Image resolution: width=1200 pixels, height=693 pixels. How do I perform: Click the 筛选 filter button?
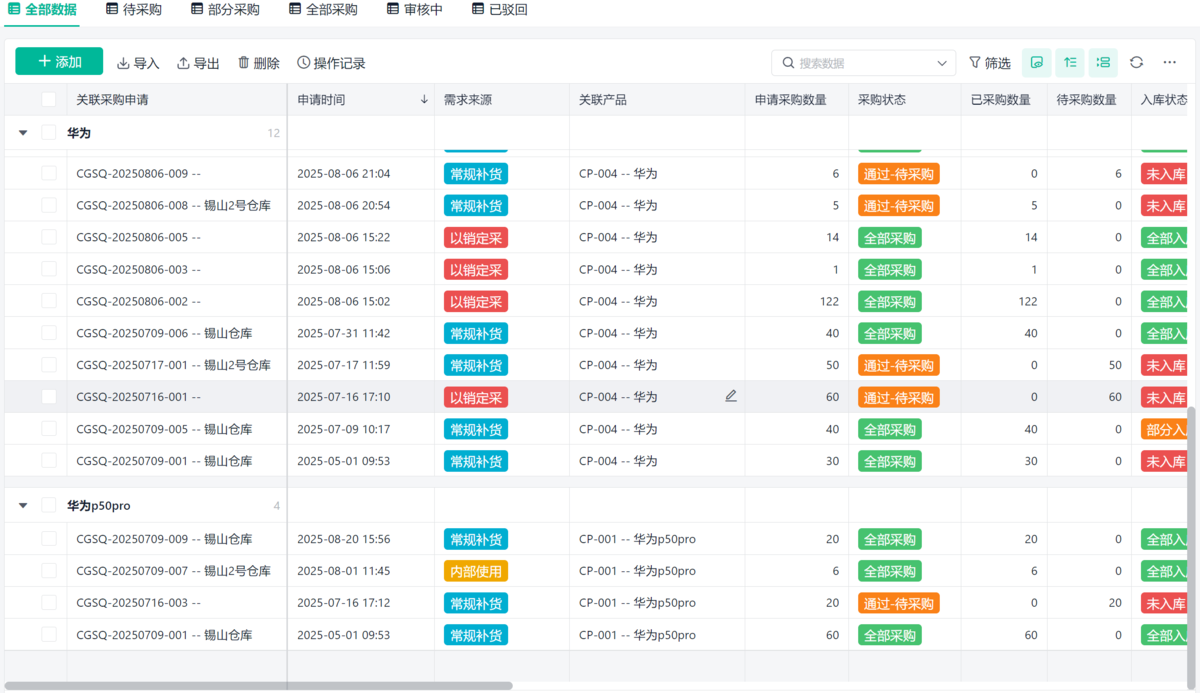point(990,63)
